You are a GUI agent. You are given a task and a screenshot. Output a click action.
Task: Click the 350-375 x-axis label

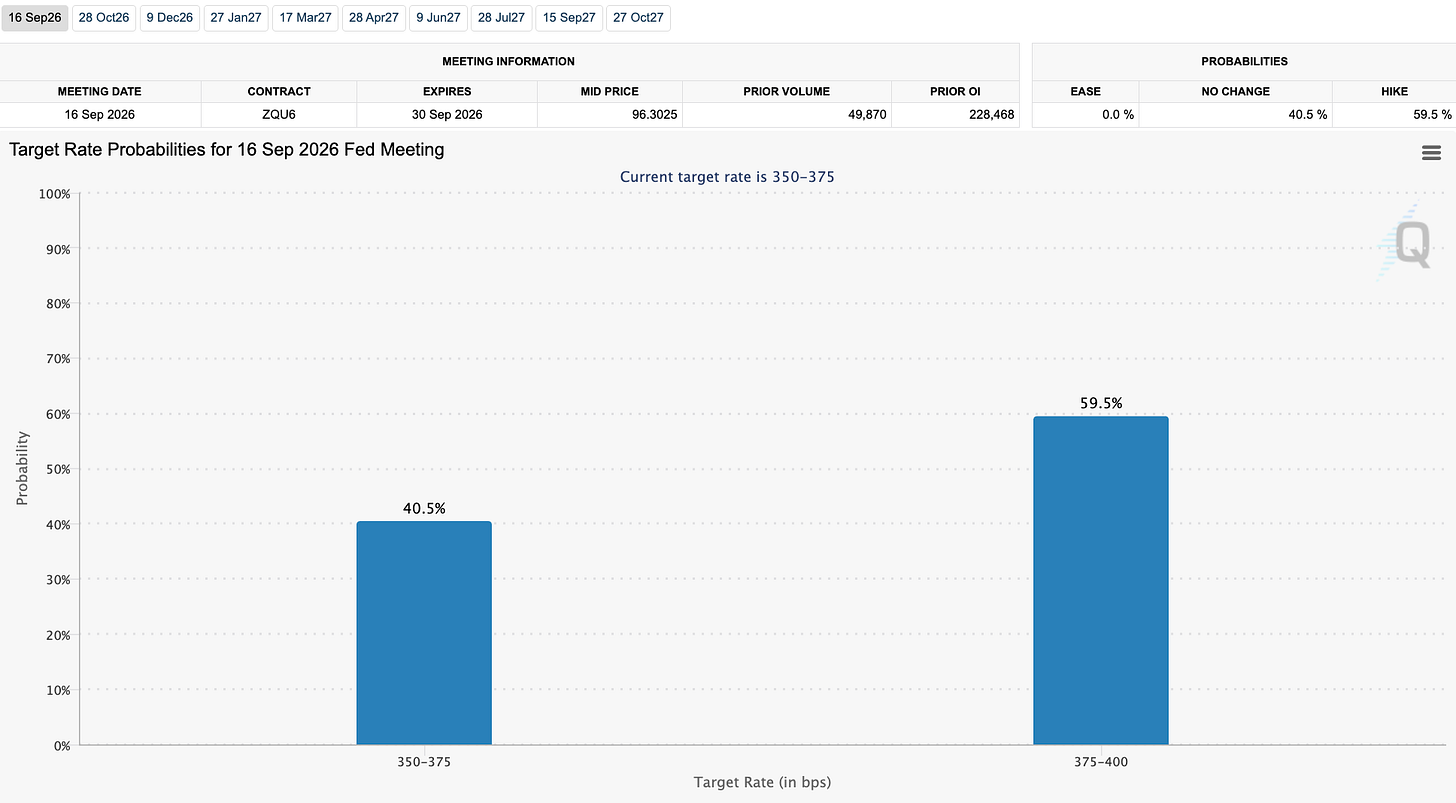[x=424, y=760]
